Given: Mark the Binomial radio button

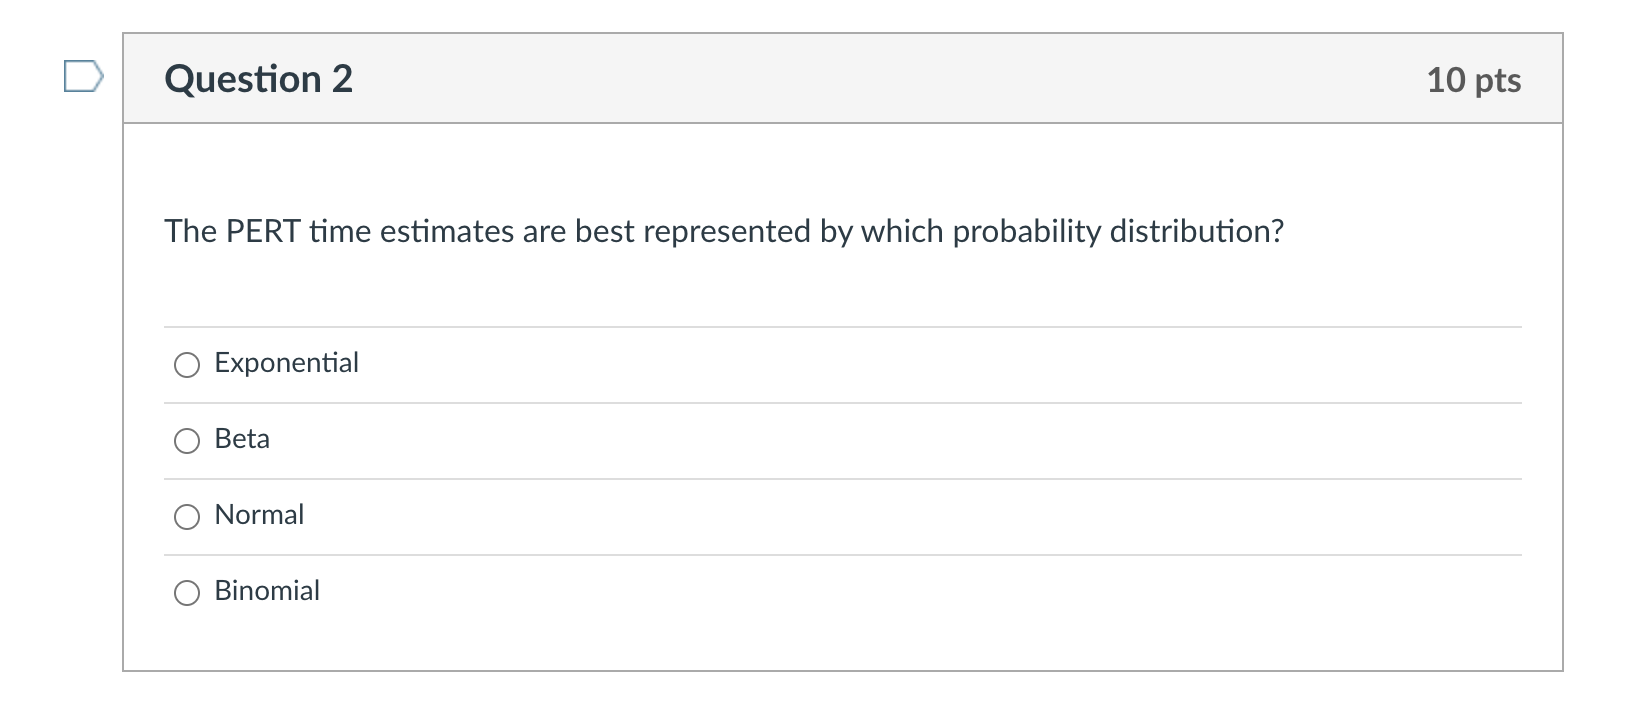Looking at the screenshot, I should (x=187, y=593).
